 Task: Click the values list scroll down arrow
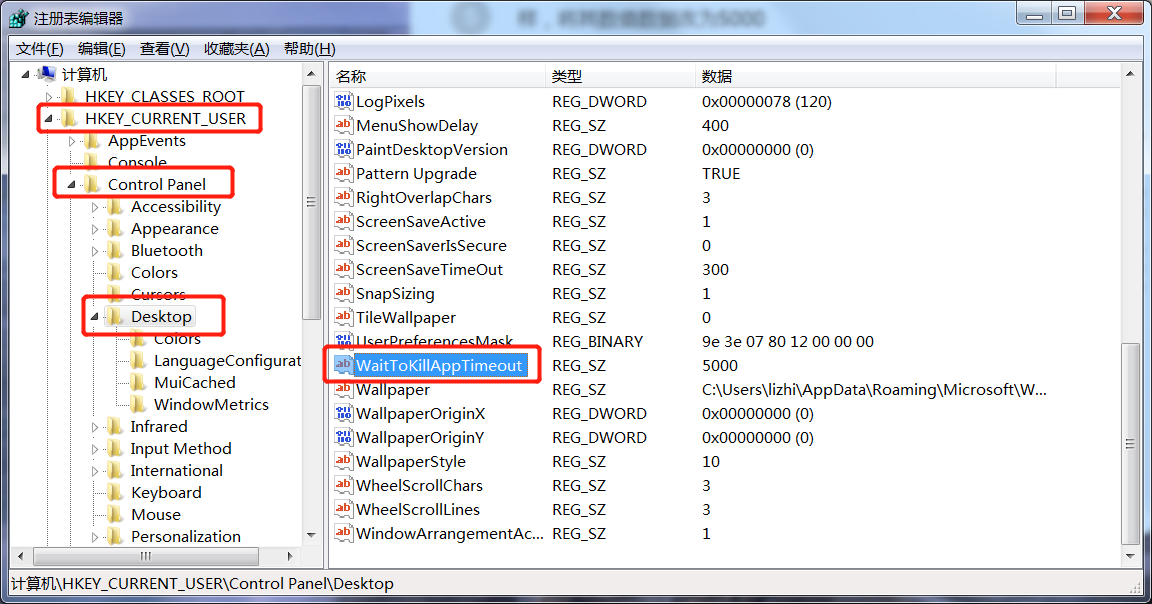point(1130,556)
